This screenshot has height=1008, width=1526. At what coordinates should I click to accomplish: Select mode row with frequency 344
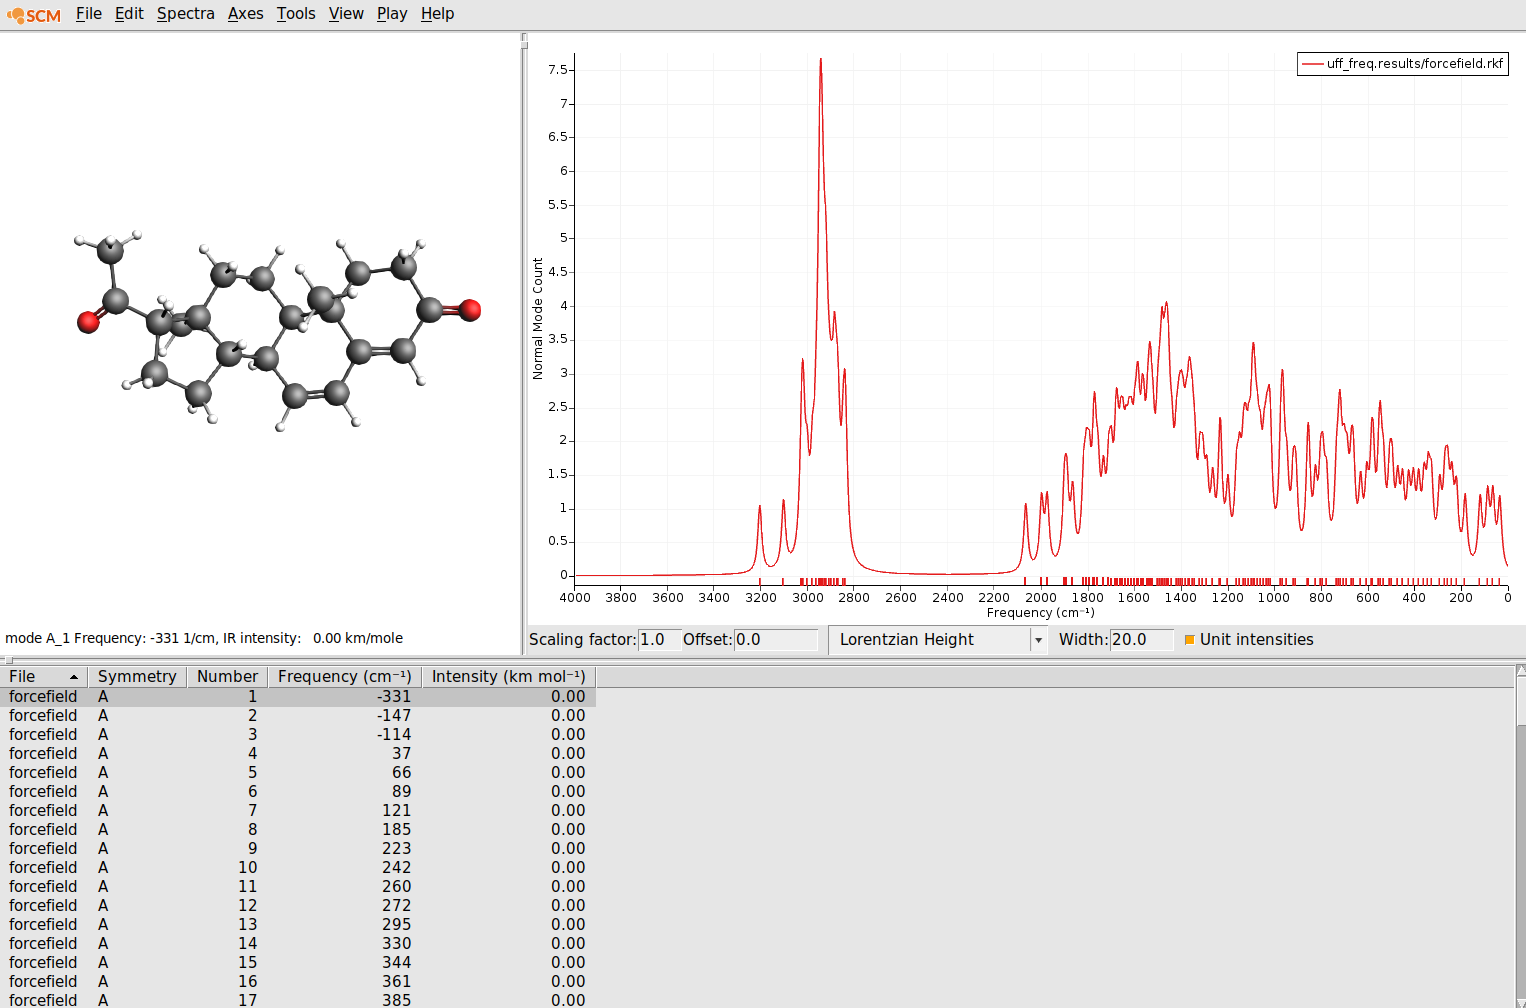[x=298, y=963]
